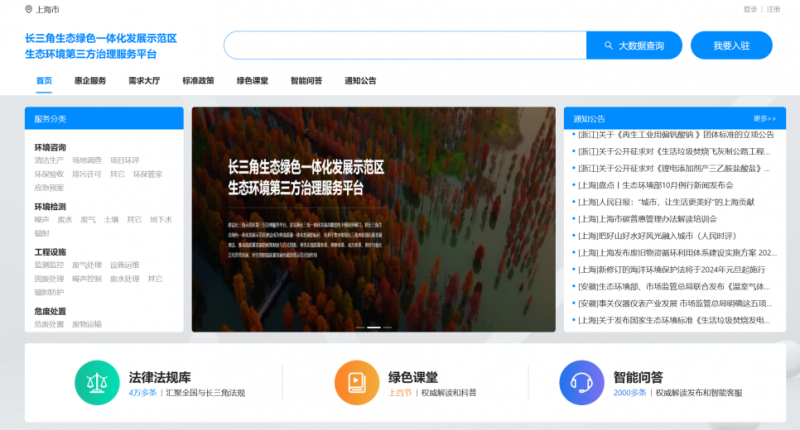Click the main banner carousel image
The width and height of the screenshot is (800, 430).
pyautogui.click(x=373, y=219)
